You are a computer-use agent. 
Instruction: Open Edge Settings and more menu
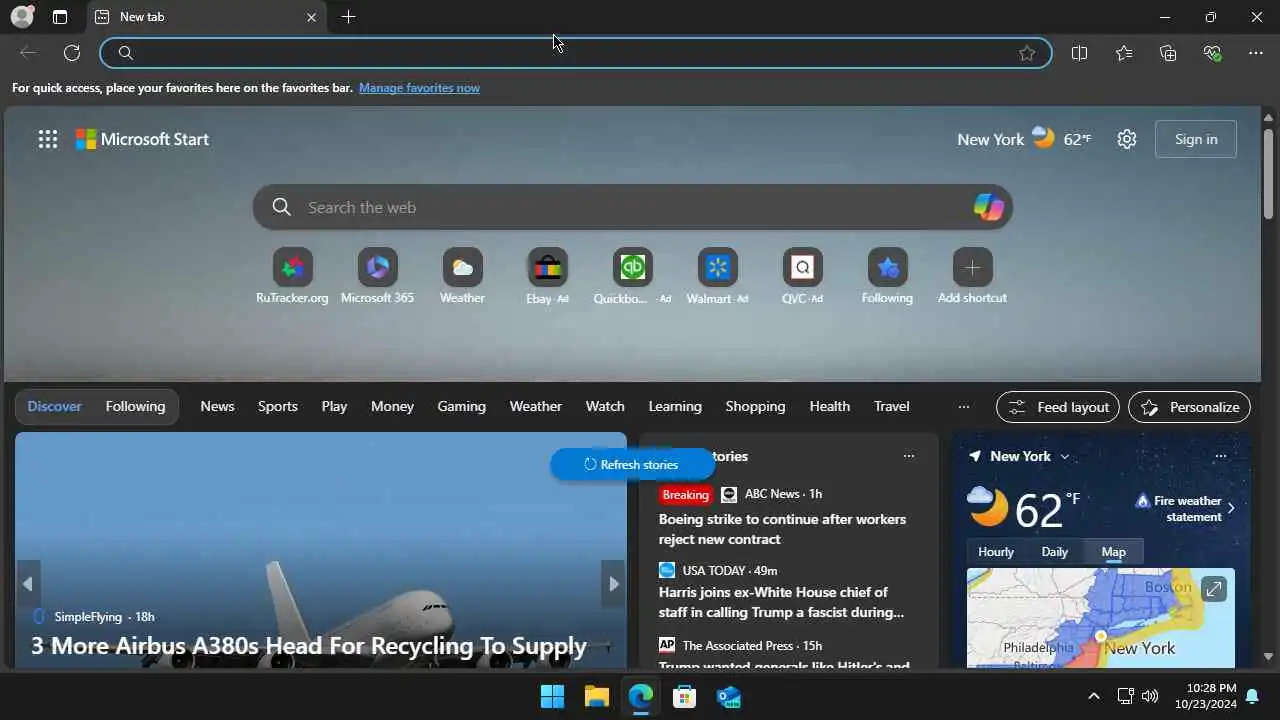(1256, 53)
